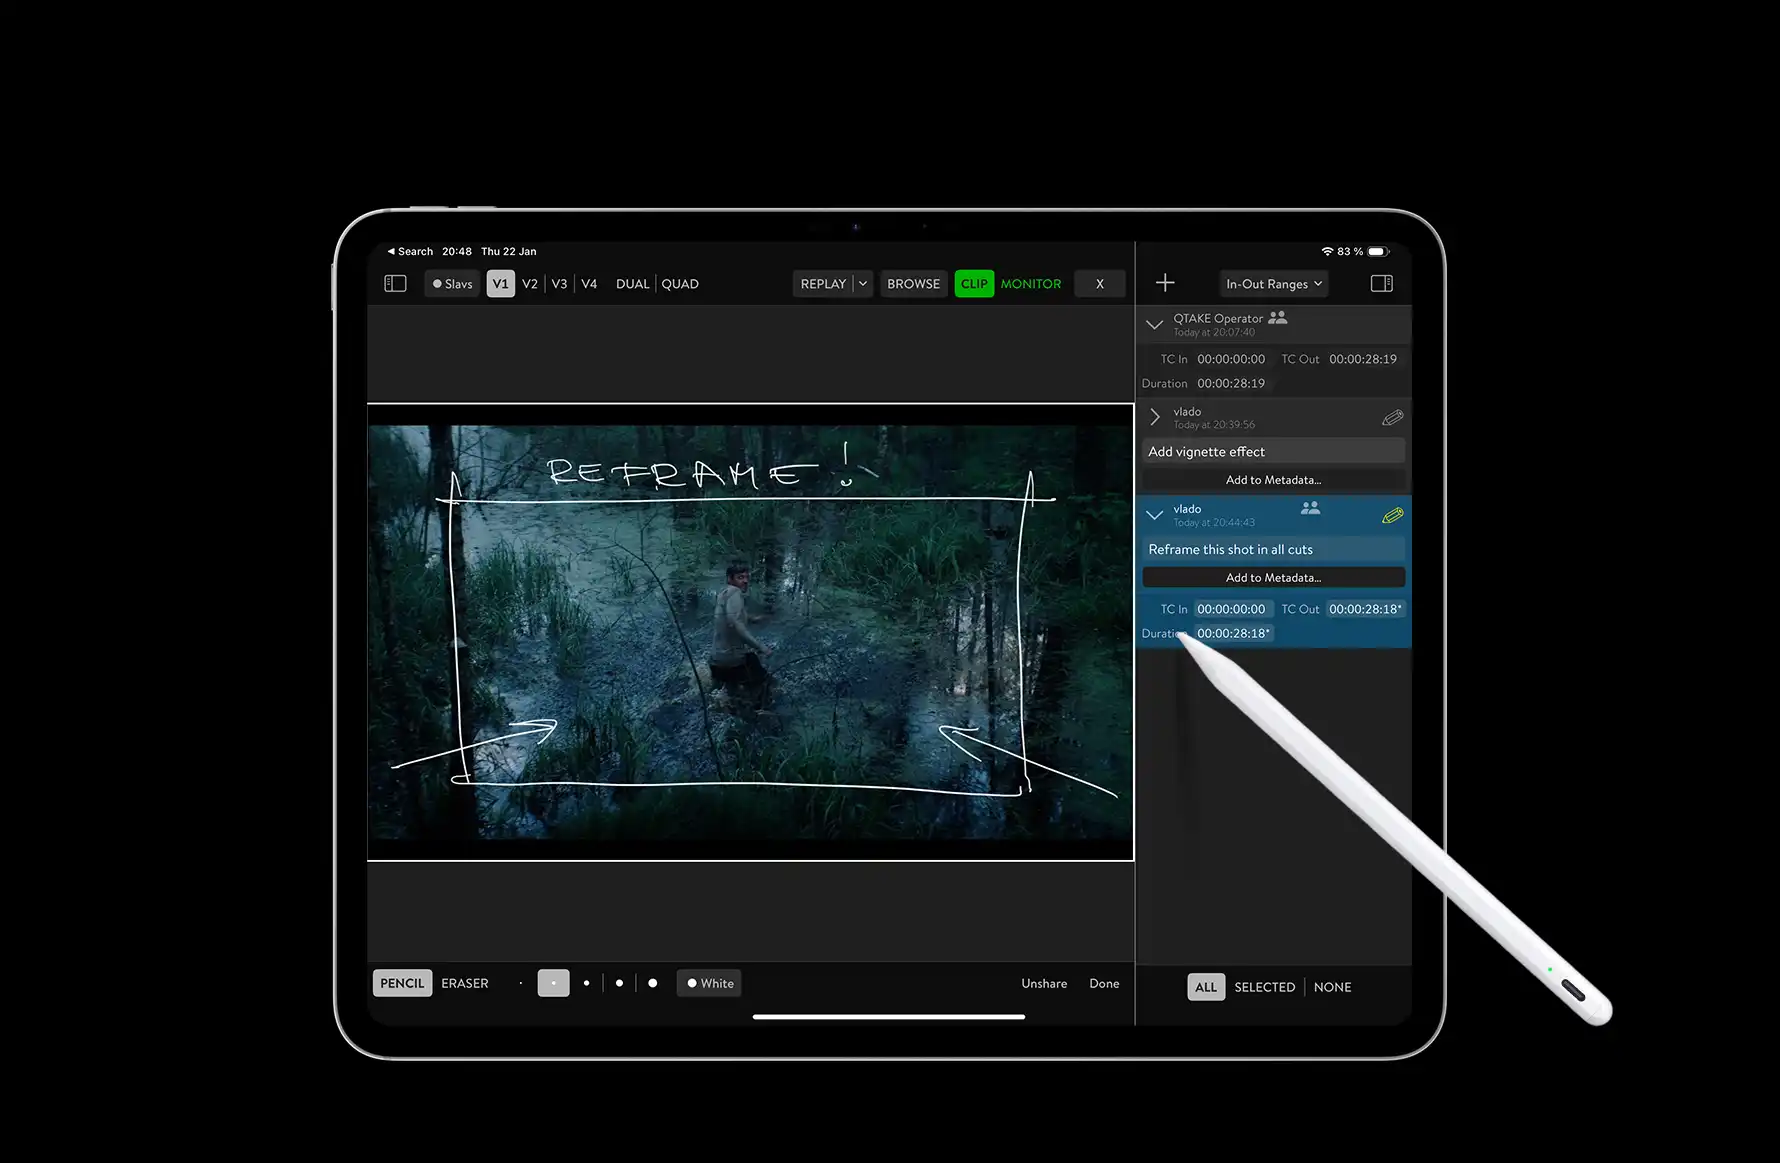Toggle the right sidebar panel icon
This screenshot has width=1780, height=1163.
[1381, 284]
